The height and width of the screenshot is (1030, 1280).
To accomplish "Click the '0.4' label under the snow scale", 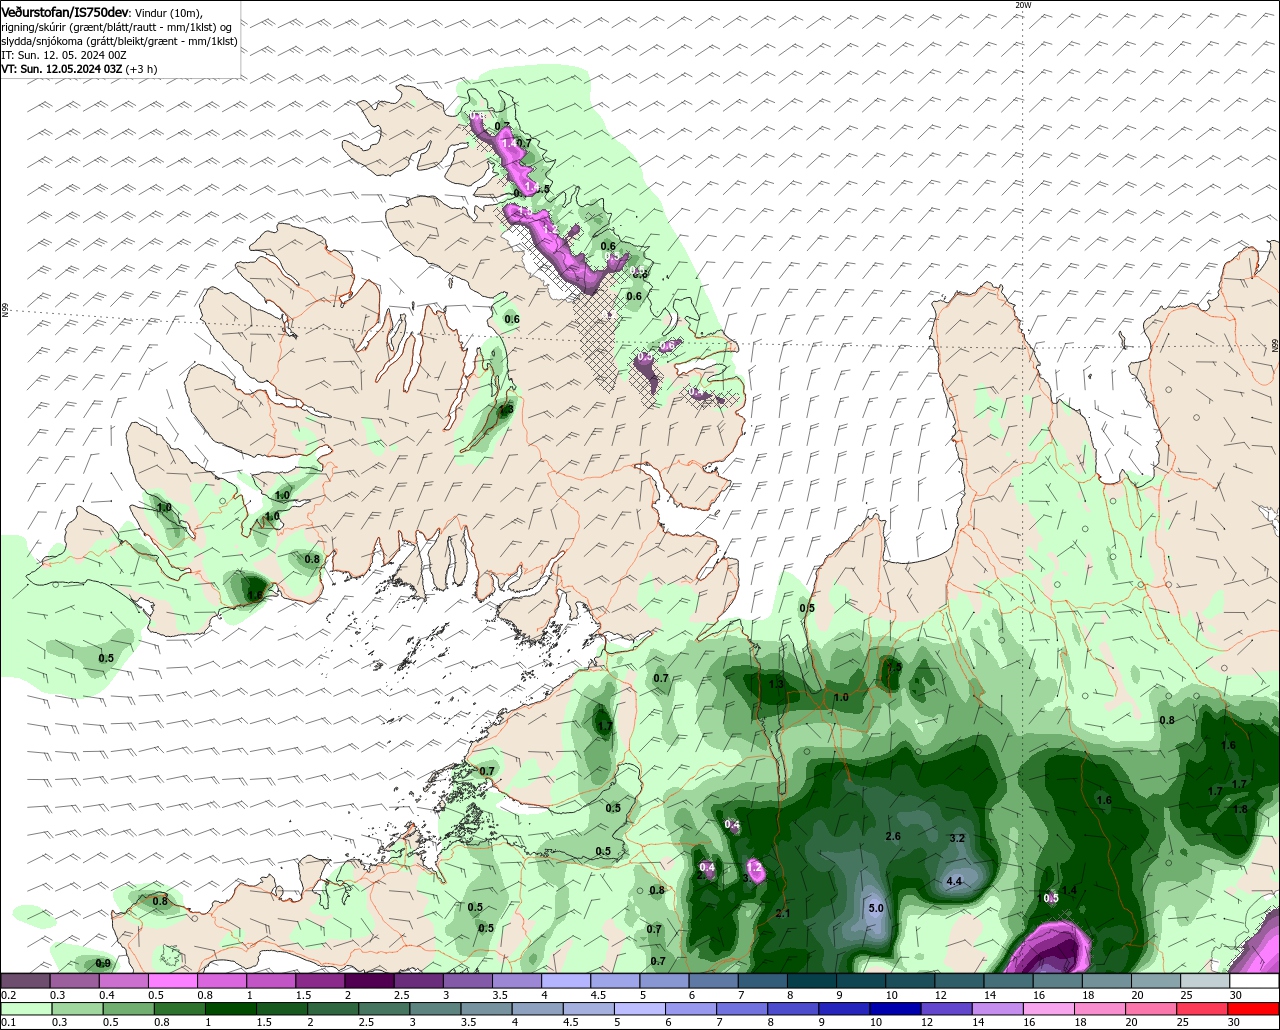I will tap(107, 995).
